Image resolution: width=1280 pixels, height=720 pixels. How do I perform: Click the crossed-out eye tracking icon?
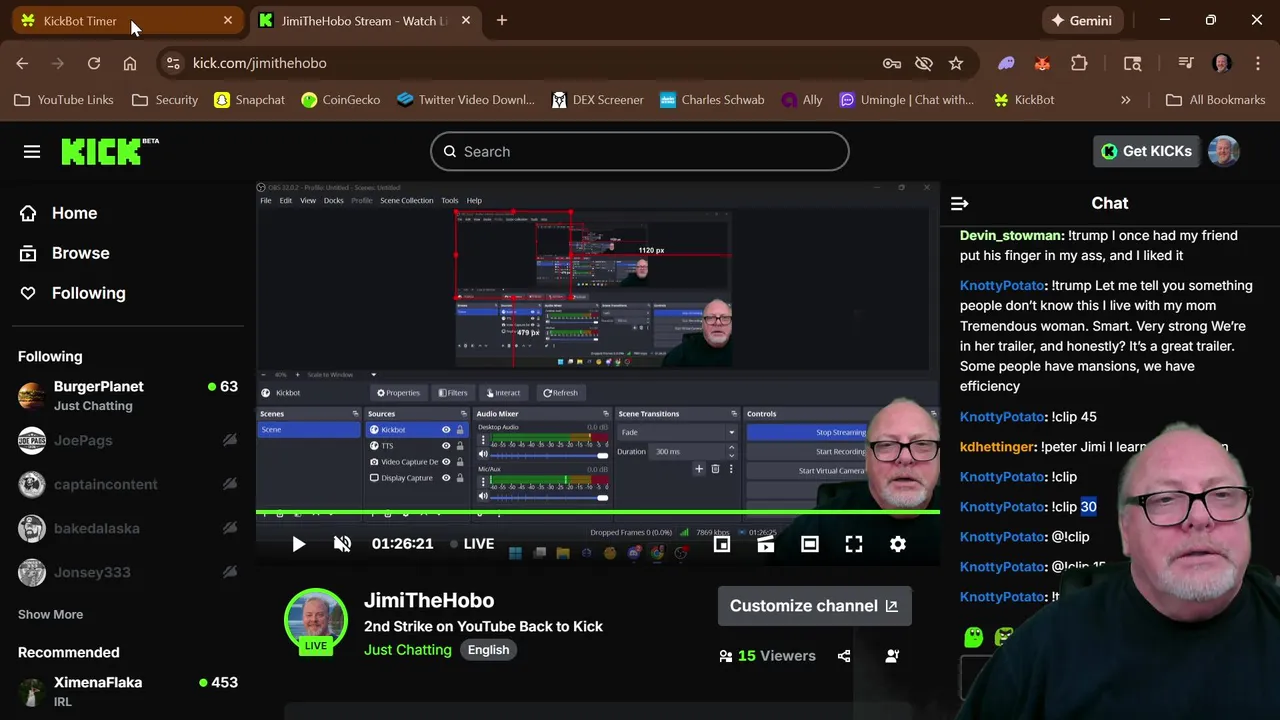(924, 63)
